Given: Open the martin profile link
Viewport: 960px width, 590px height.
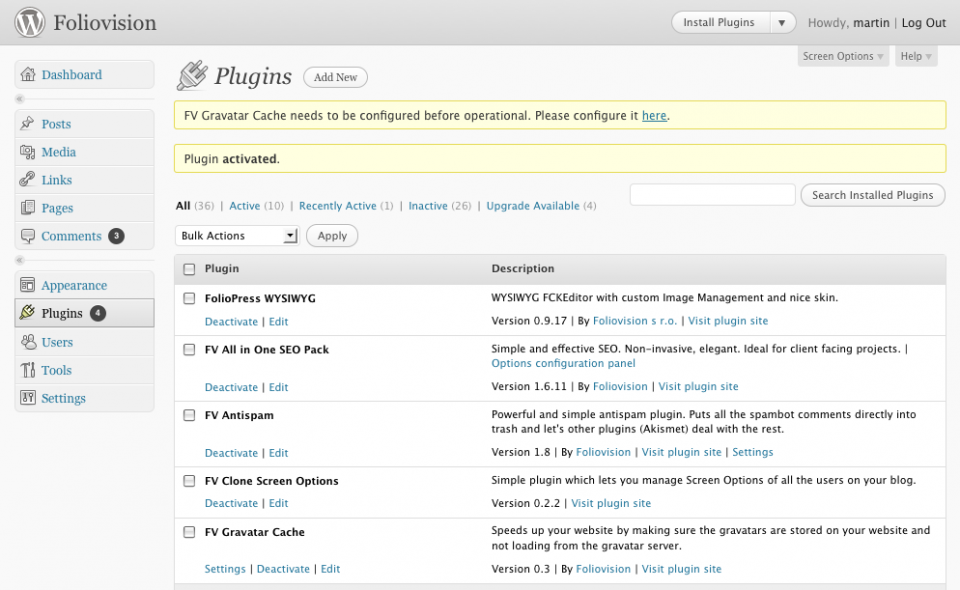Looking at the screenshot, I should [871, 23].
